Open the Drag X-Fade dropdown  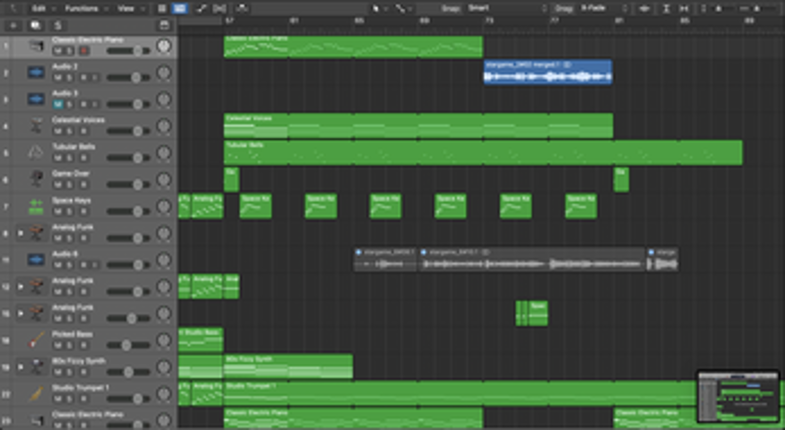(x=603, y=9)
